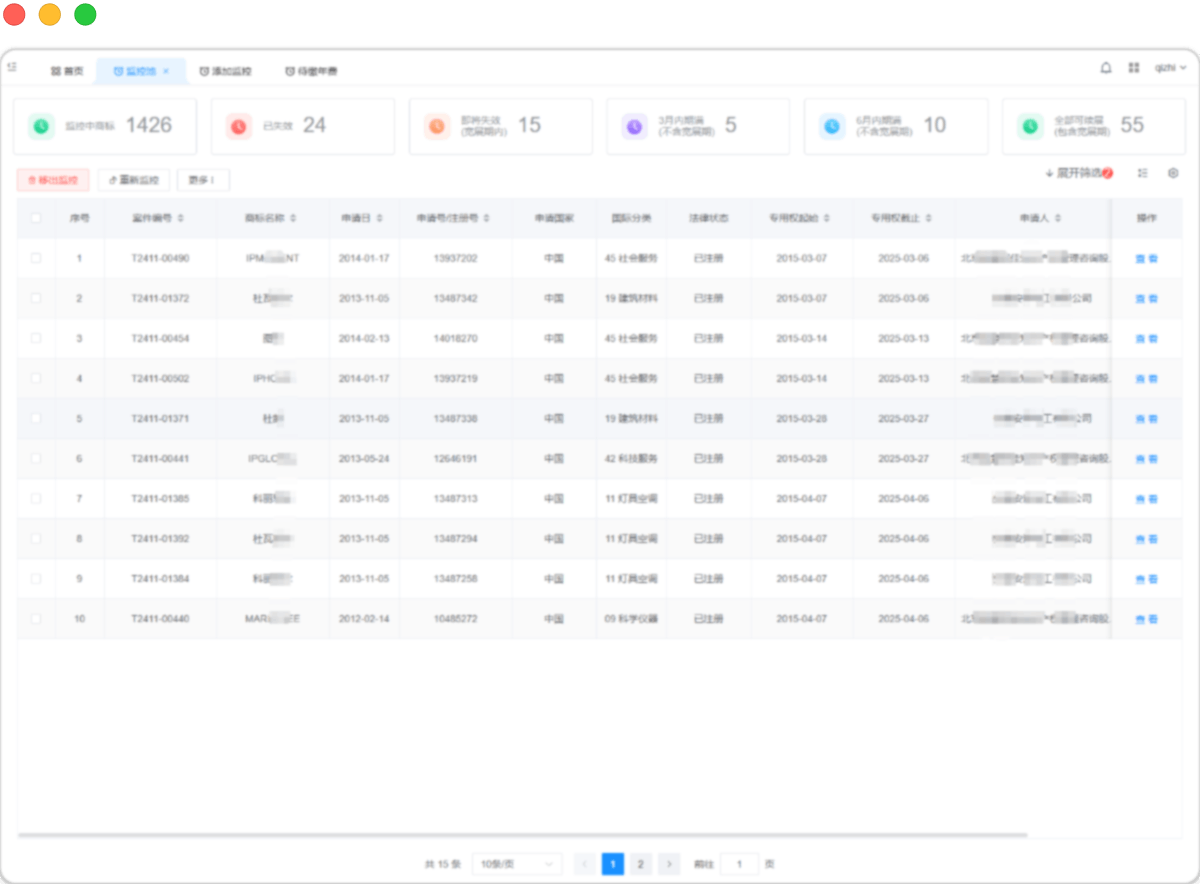
Task: Go to page 2 in pagination
Action: pos(641,864)
